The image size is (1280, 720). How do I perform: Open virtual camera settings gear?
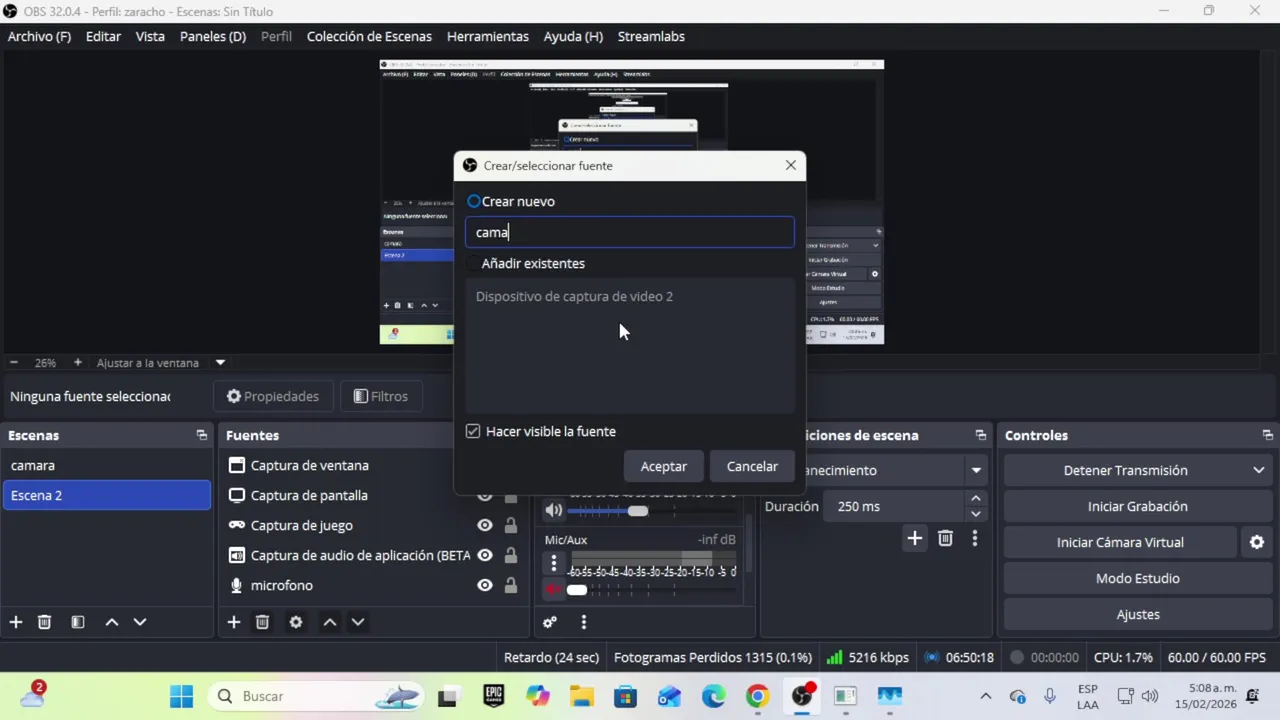tap(1257, 542)
